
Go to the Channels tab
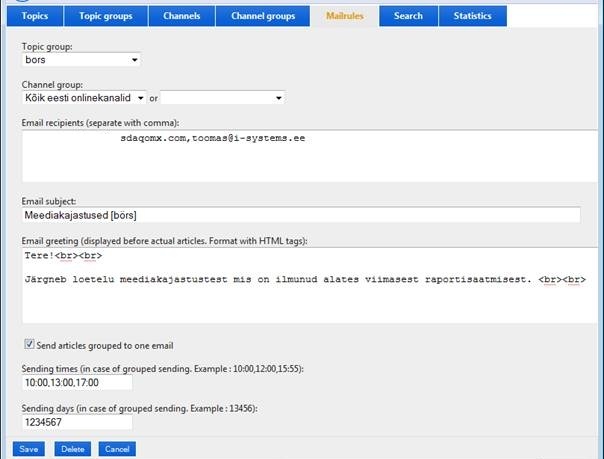coord(182,16)
